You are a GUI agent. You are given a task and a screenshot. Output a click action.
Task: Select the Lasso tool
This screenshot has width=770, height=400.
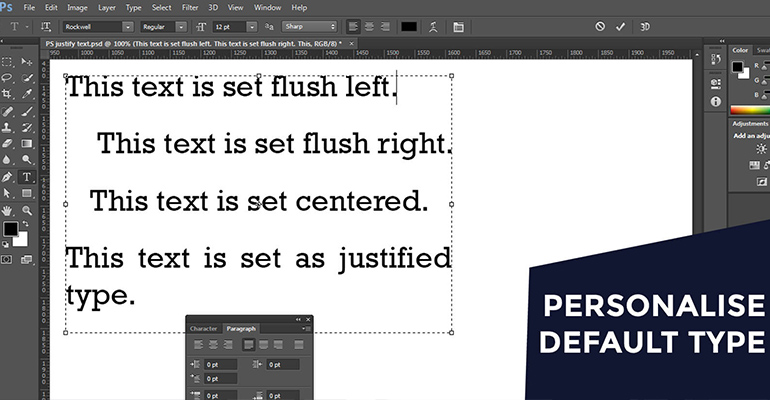tap(7, 78)
